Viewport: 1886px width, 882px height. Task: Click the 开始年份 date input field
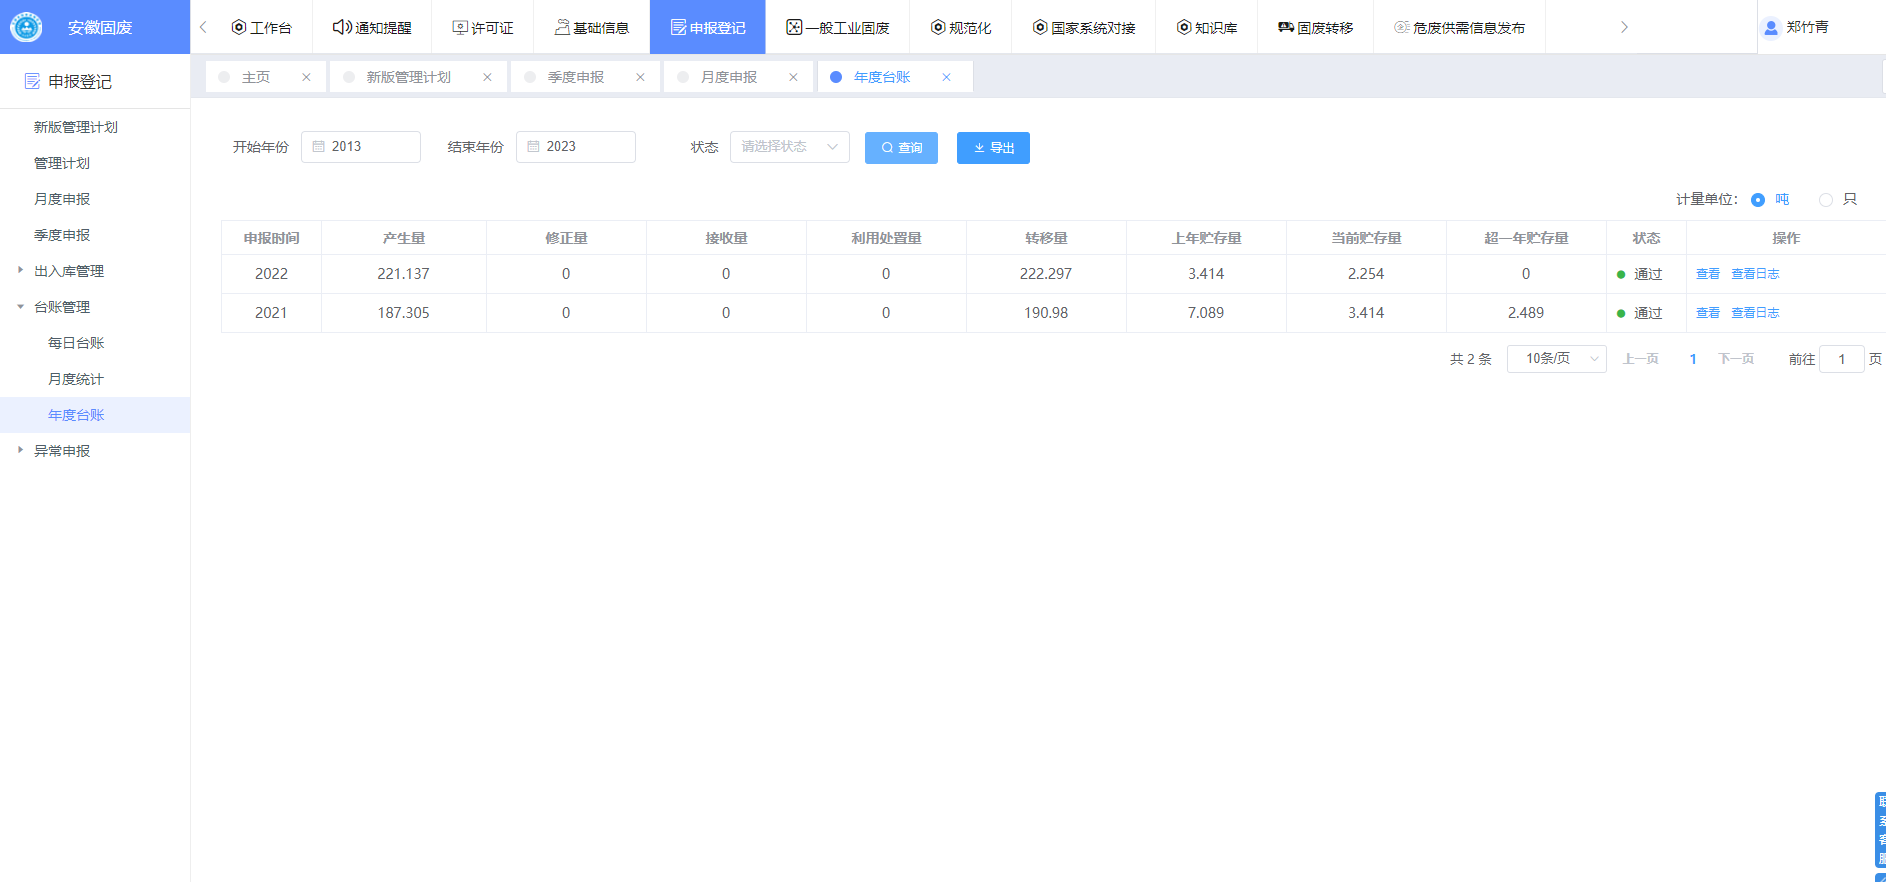click(361, 147)
